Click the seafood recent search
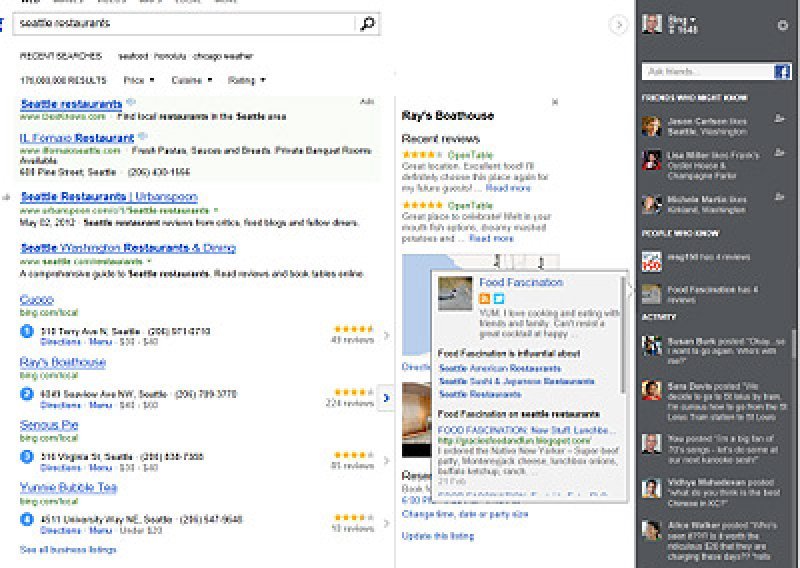800x568 pixels. (x=133, y=56)
